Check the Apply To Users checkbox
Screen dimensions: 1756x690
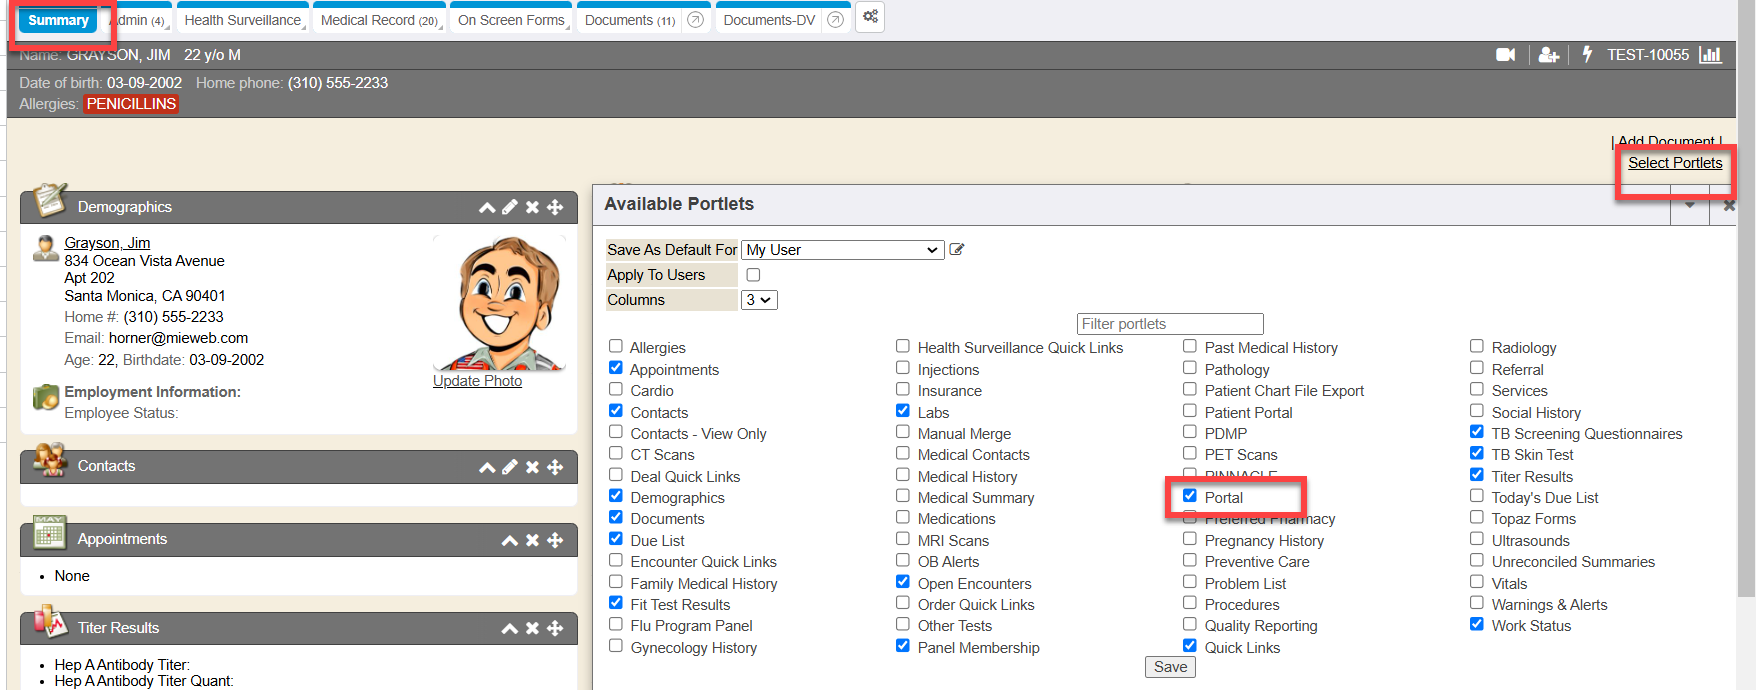(x=753, y=275)
